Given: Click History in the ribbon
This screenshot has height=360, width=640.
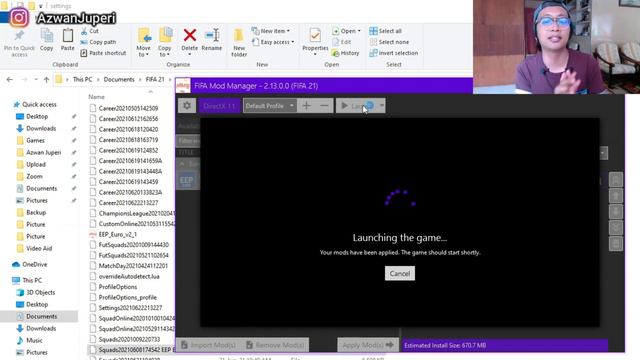Looking at the screenshot, I should (x=346, y=53).
